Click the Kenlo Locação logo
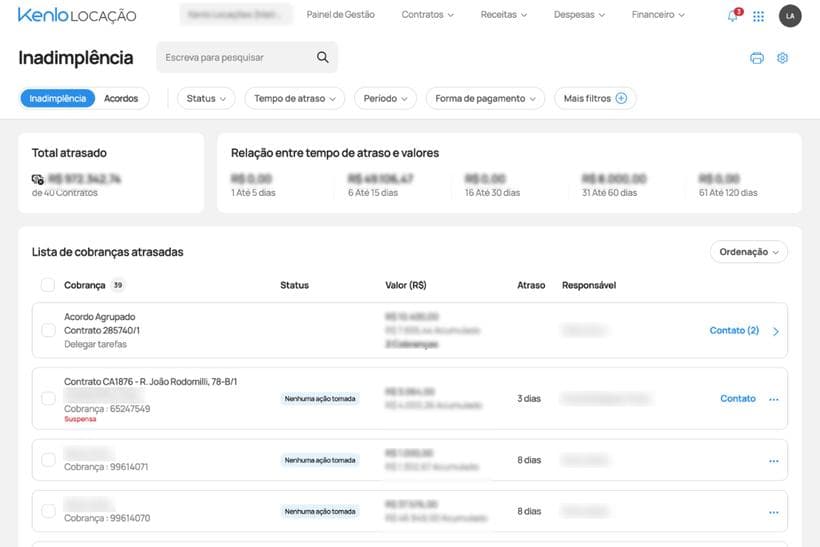 click(77, 15)
